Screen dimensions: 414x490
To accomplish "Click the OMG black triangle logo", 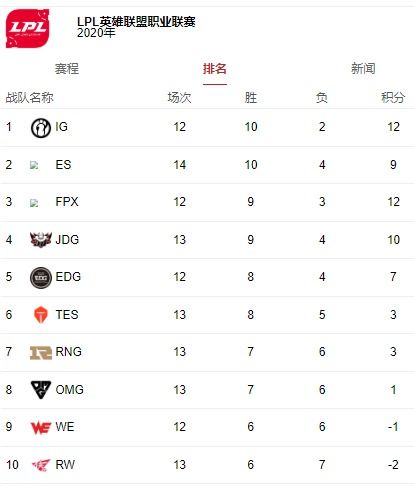I will tap(41, 389).
